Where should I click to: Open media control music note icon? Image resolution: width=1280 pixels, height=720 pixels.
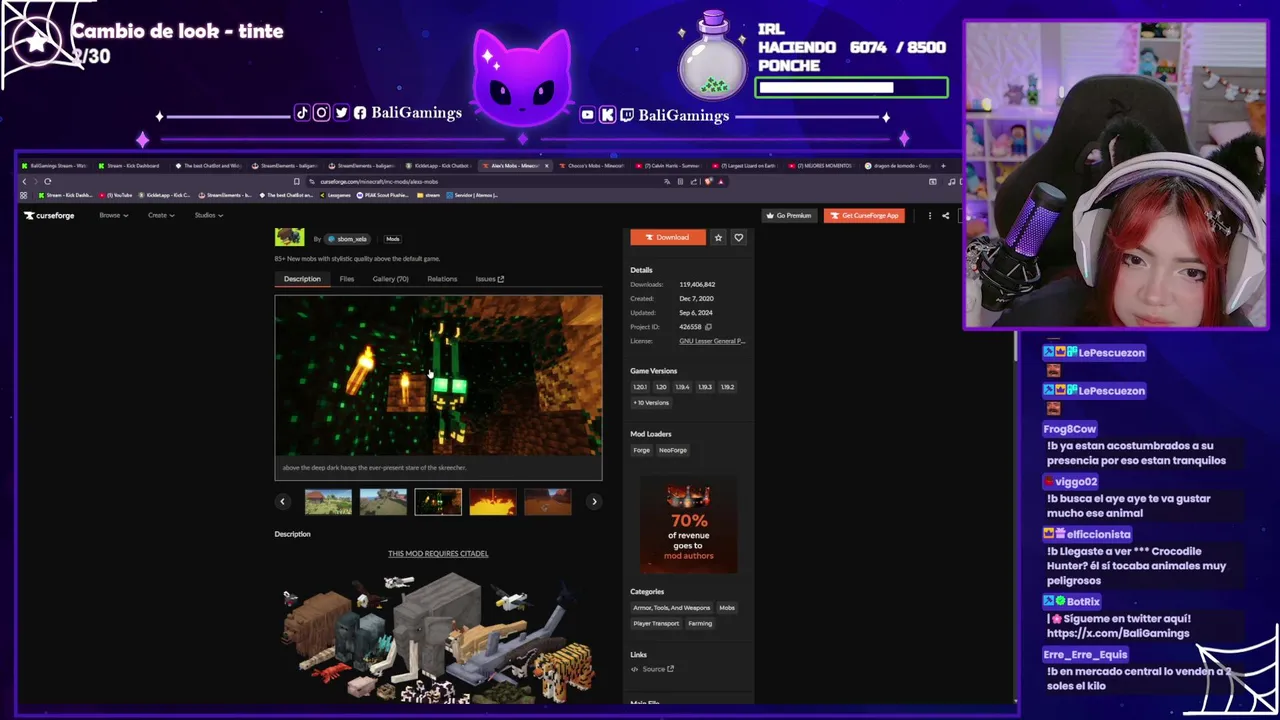[951, 182]
